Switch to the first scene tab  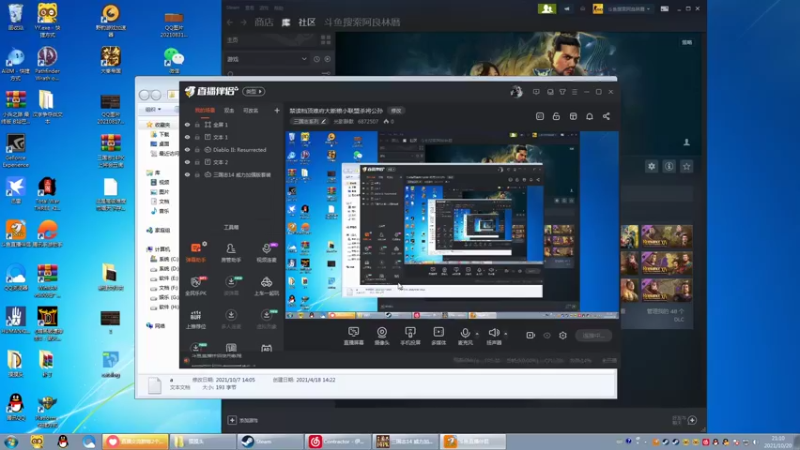click(x=205, y=111)
